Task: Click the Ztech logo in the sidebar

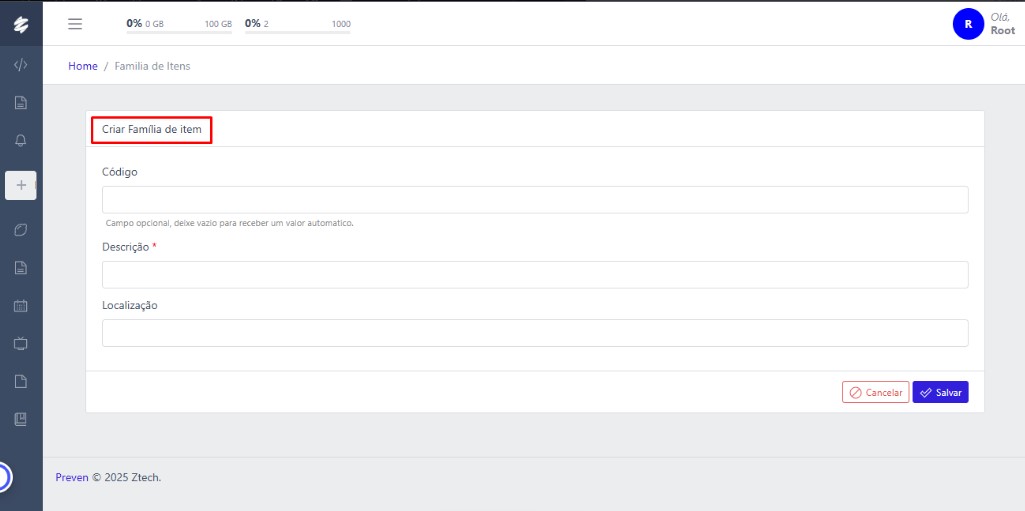Action: pos(20,24)
